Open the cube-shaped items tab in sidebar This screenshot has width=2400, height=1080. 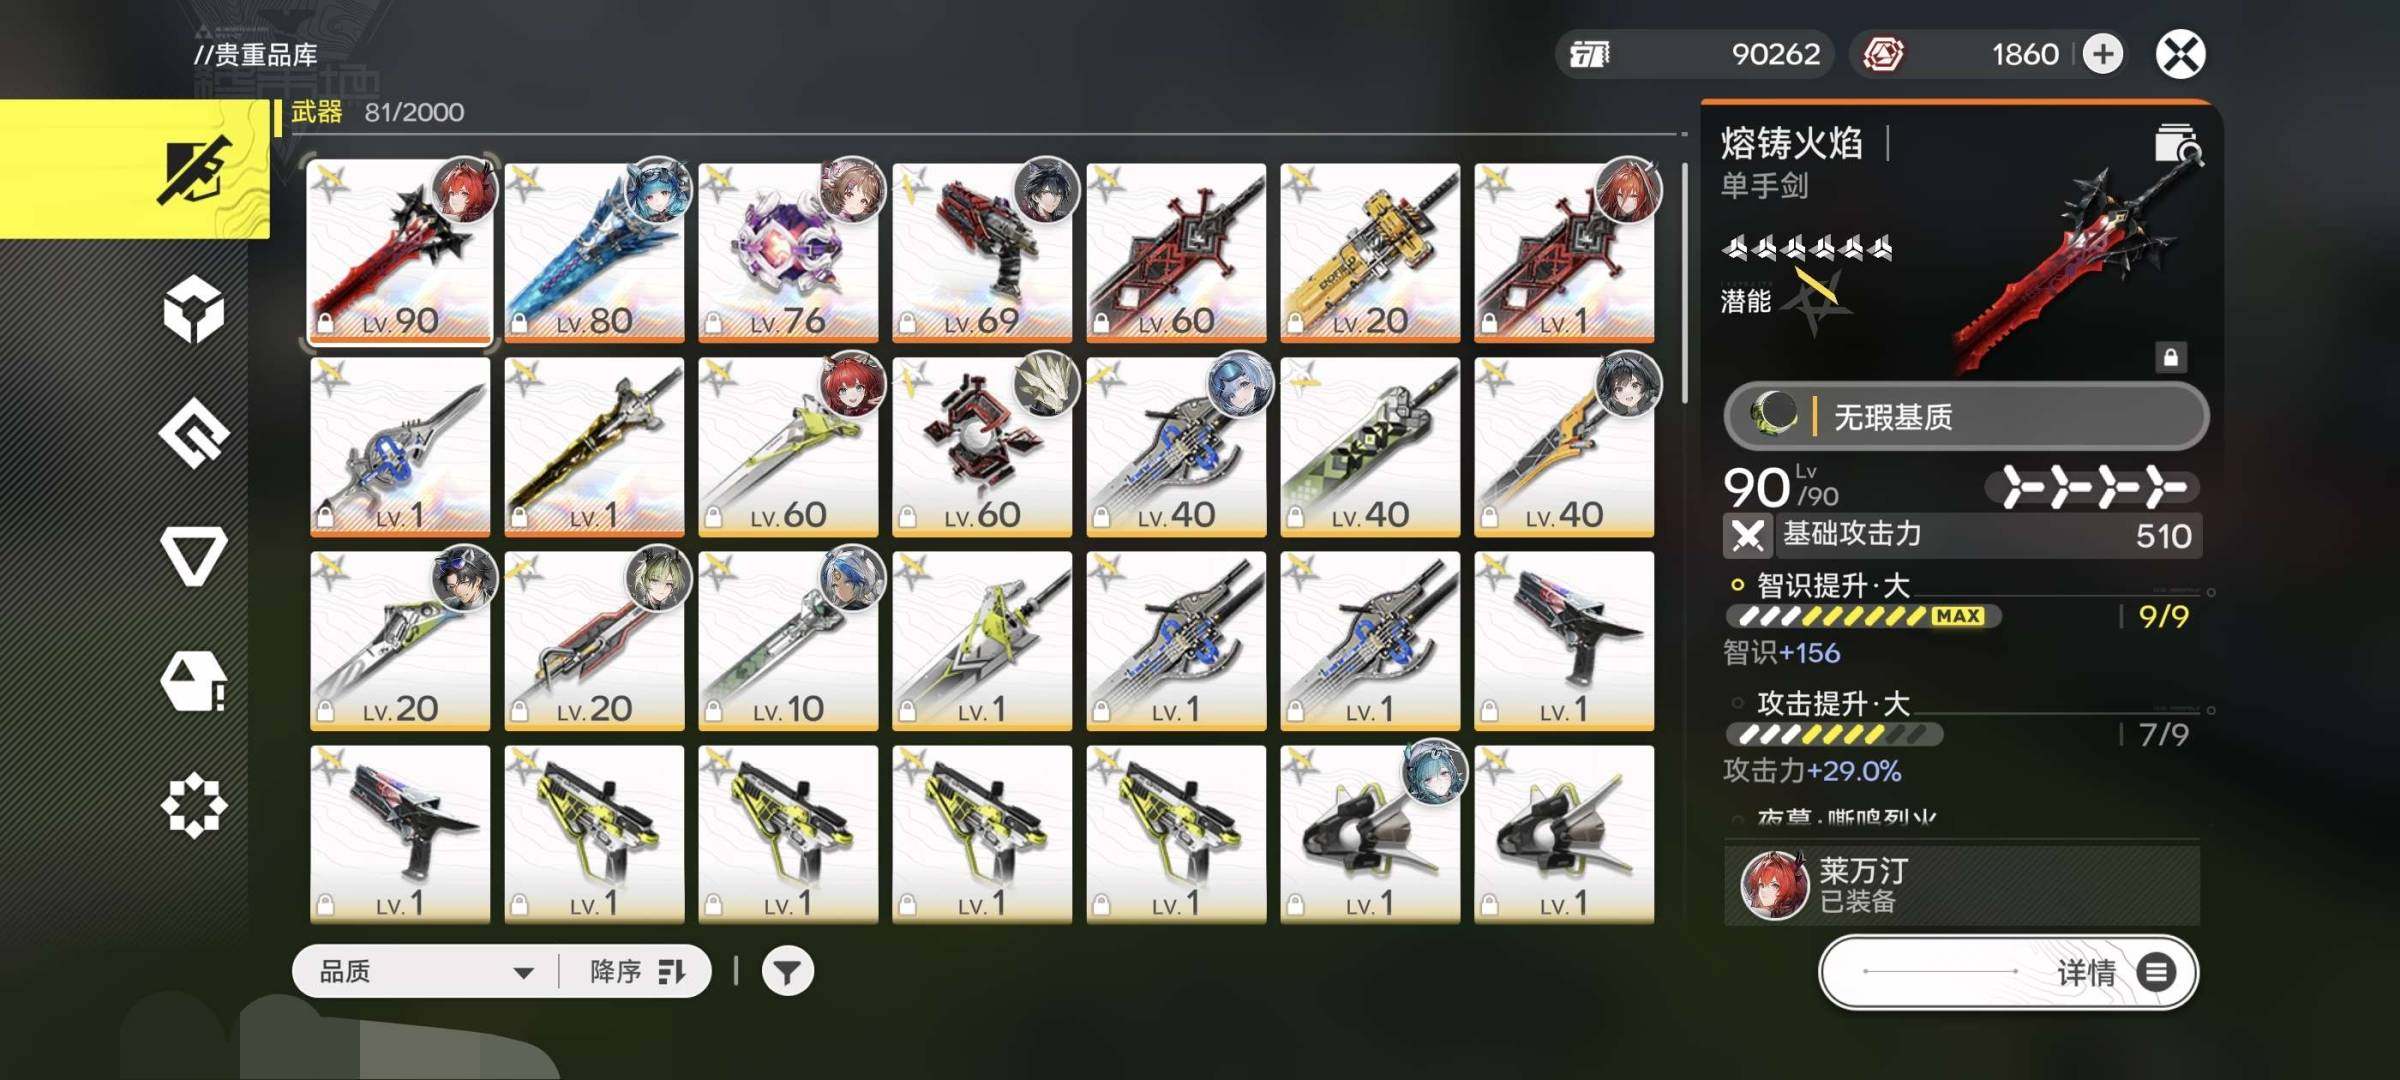click(193, 310)
